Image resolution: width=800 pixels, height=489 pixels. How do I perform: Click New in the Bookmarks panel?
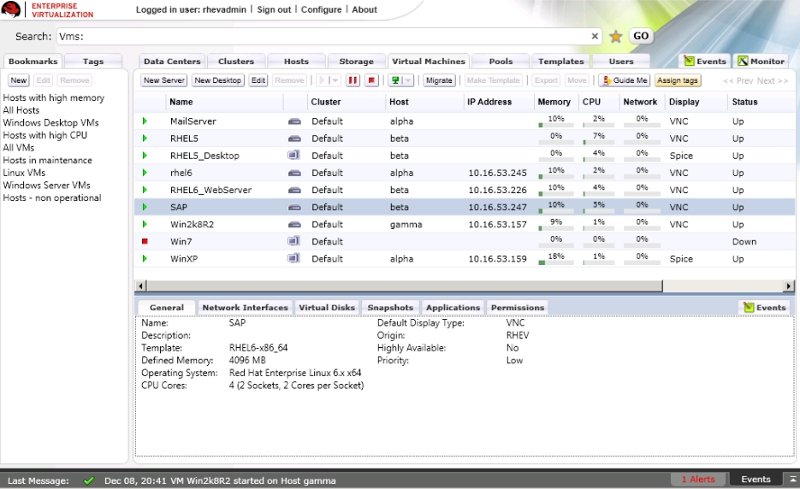(18, 80)
